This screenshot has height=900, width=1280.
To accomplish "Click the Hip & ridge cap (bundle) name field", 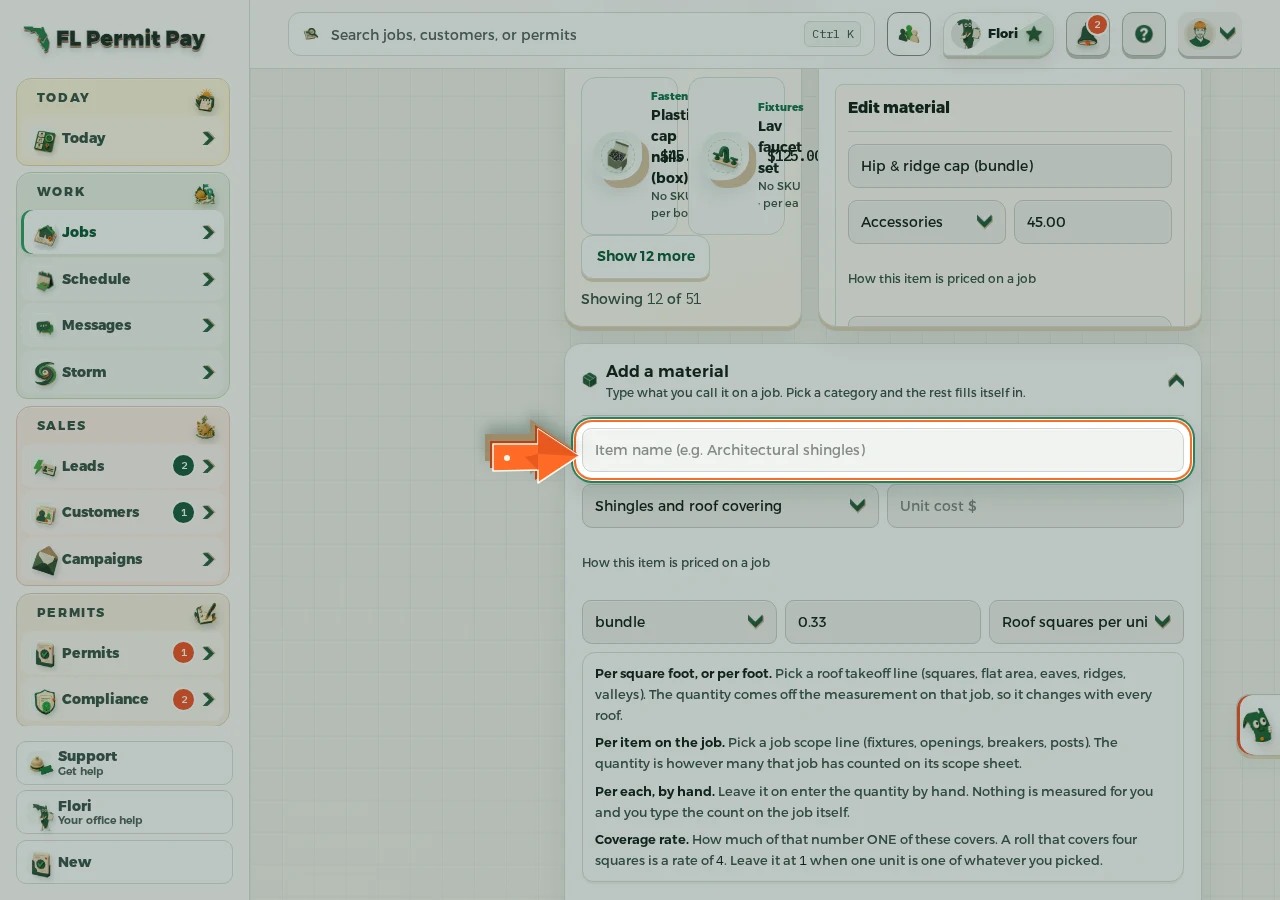I will click(x=1009, y=166).
